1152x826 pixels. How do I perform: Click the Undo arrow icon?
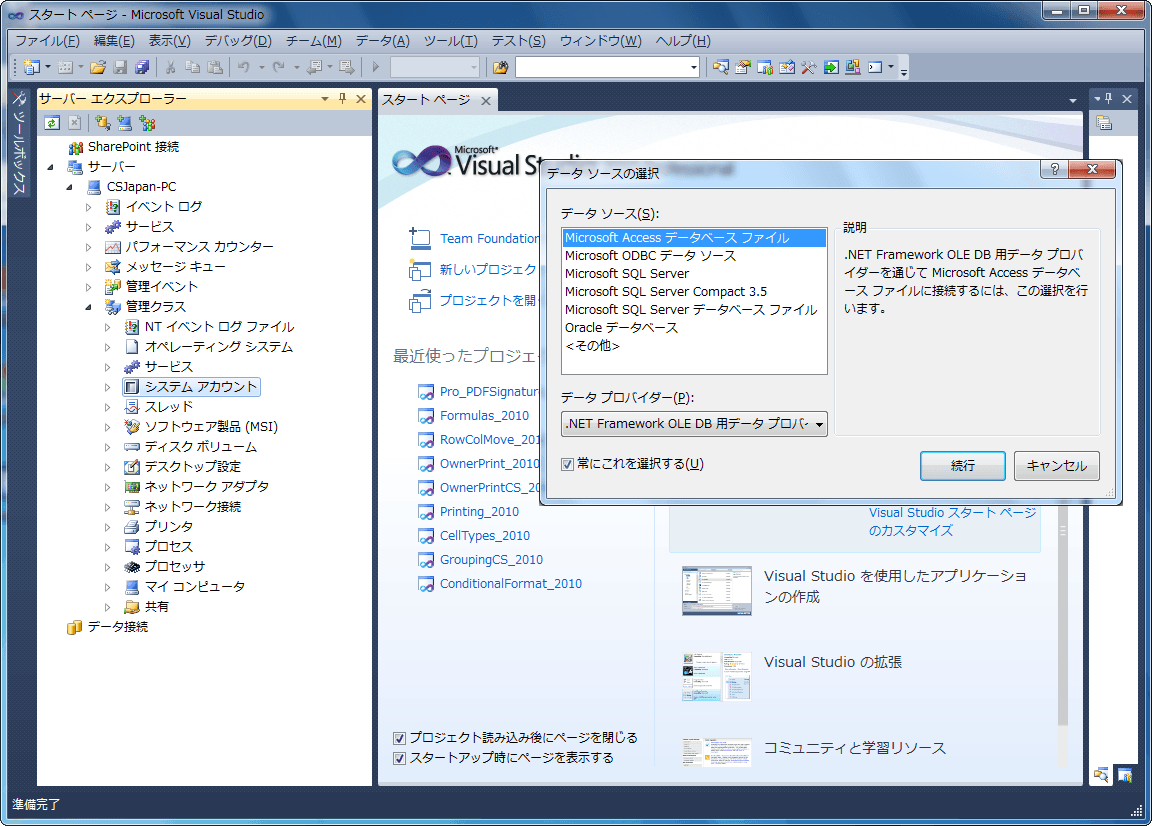(x=243, y=68)
